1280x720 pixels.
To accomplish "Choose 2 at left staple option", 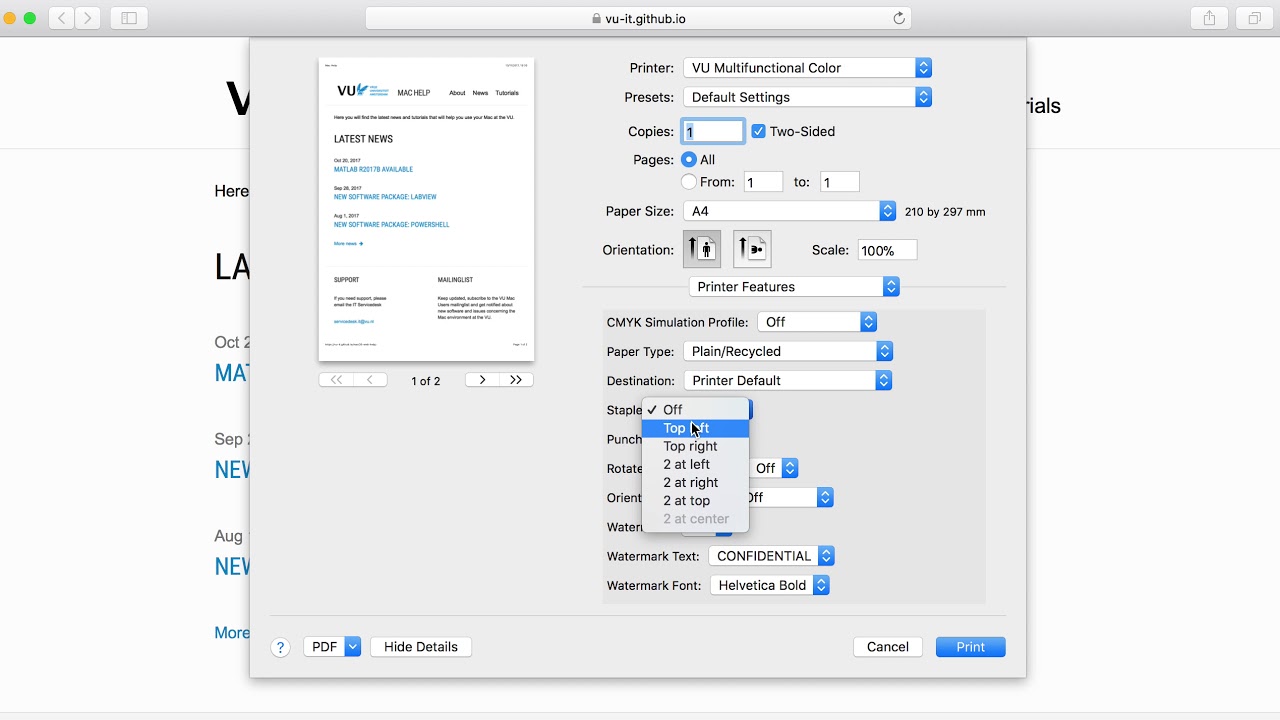I will pos(686,464).
